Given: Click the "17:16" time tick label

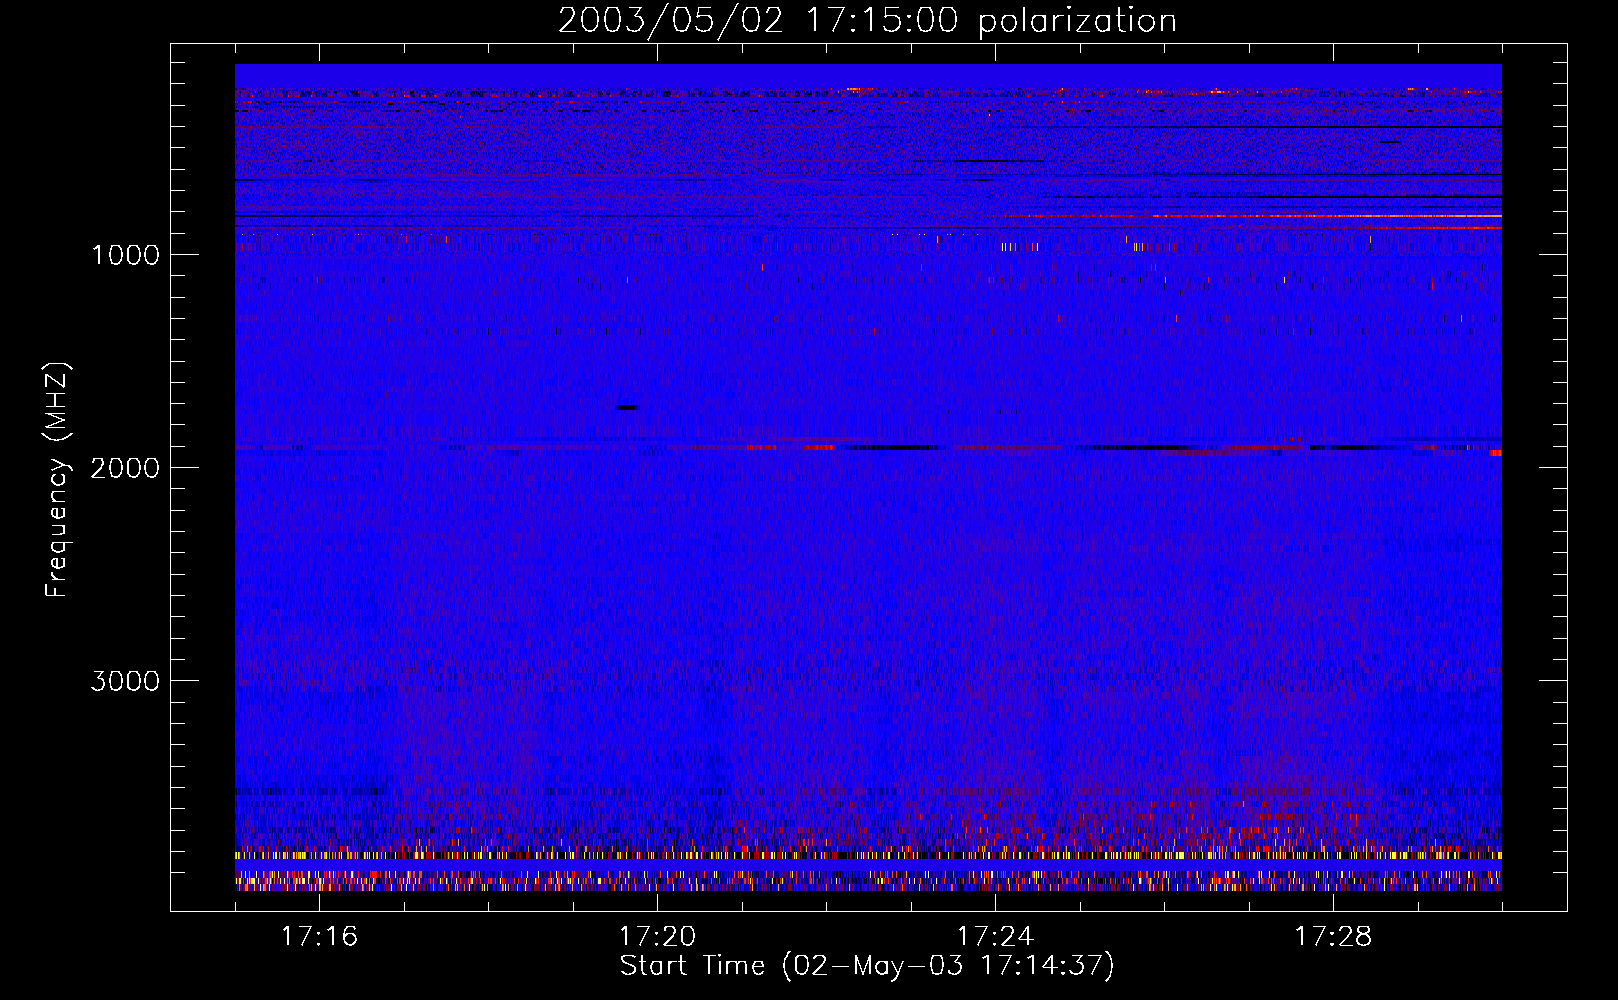Looking at the screenshot, I should (x=319, y=936).
